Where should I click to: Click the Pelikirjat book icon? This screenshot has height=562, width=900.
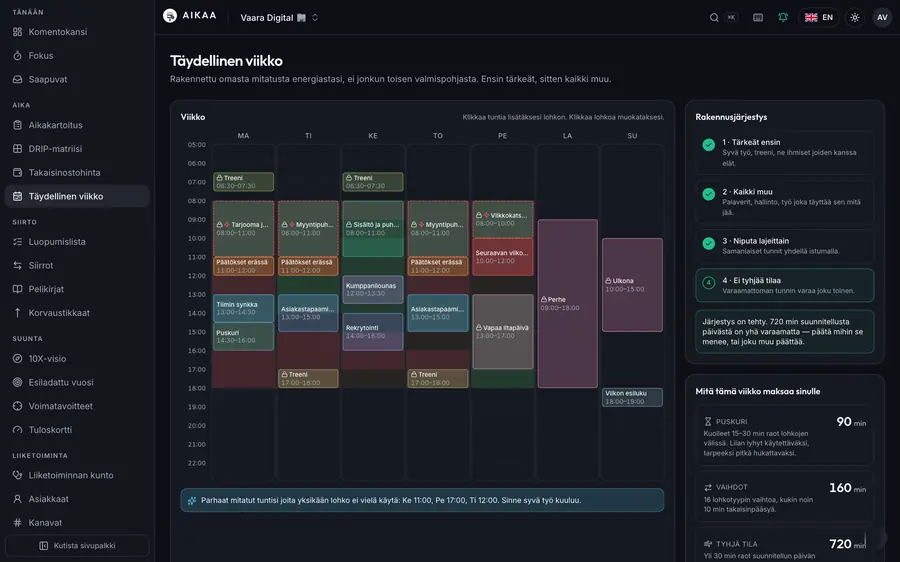[x=17, y=289]
